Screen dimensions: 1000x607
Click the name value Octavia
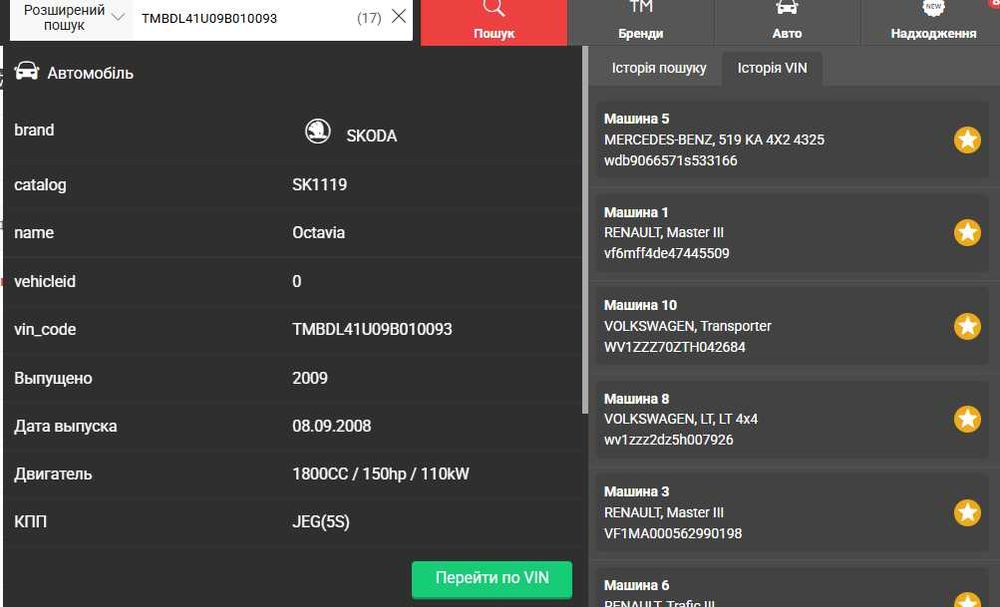point(318,233)
